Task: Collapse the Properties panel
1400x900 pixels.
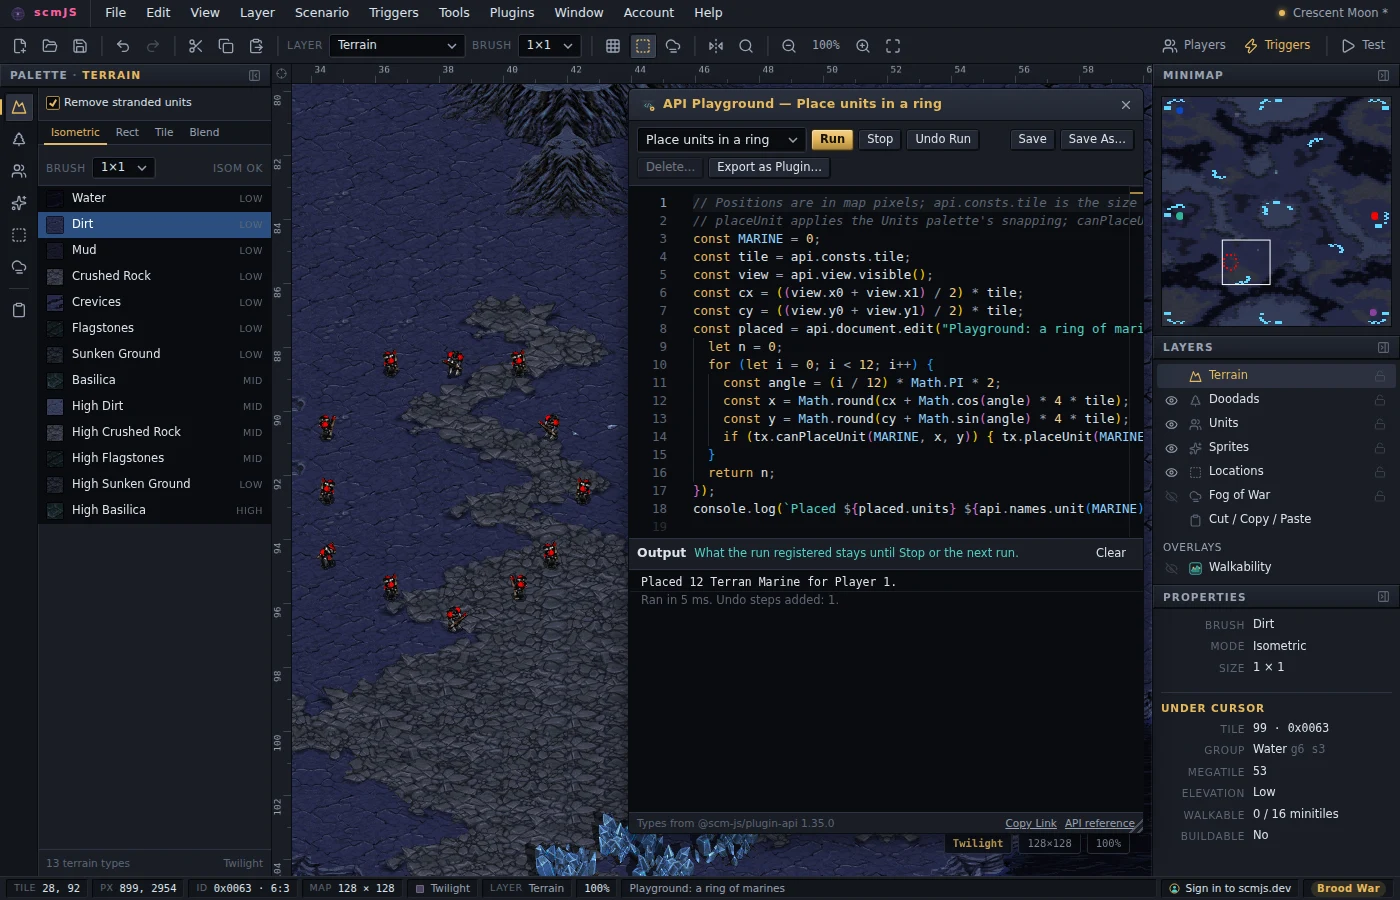Action: point(1383,597)
